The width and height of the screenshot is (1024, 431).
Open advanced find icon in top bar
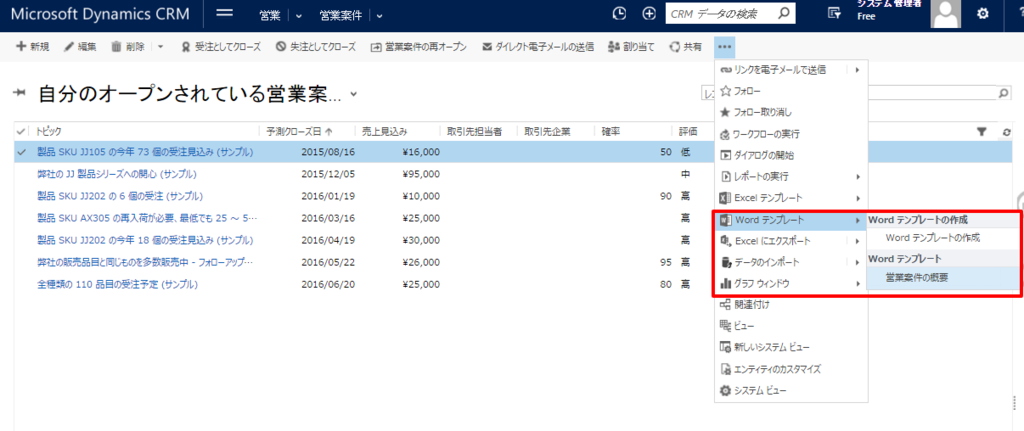834,14
